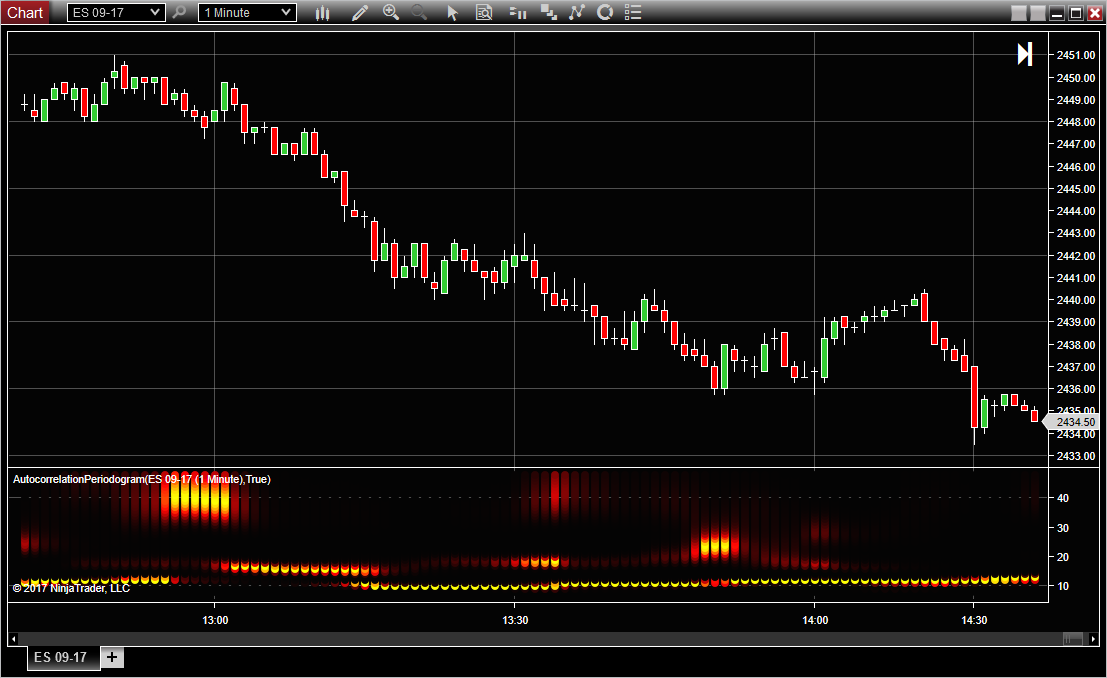Image resolution: width=1107 pixels, height=678 pixels.
Task: Click the 40 value on periodogram scale
Action: (1063, 498)
